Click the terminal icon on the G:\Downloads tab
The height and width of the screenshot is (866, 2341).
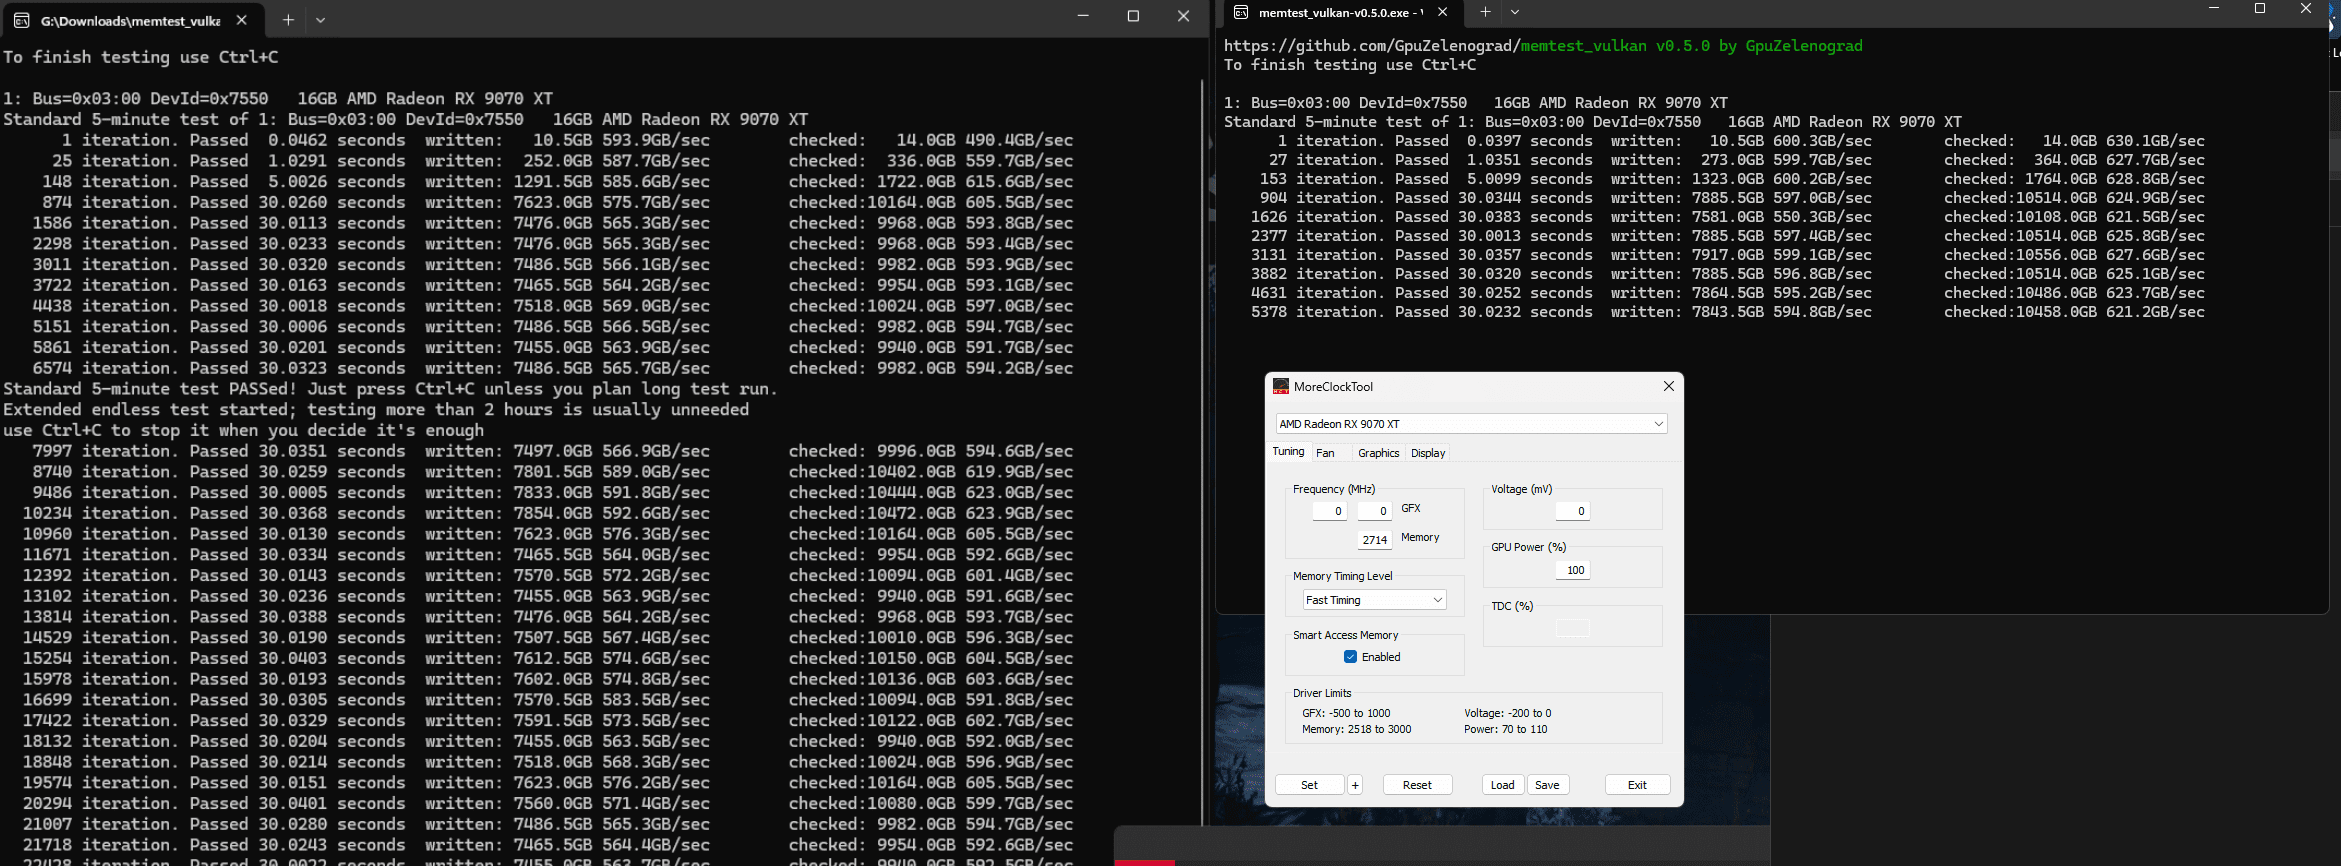[x=21, y=20]
